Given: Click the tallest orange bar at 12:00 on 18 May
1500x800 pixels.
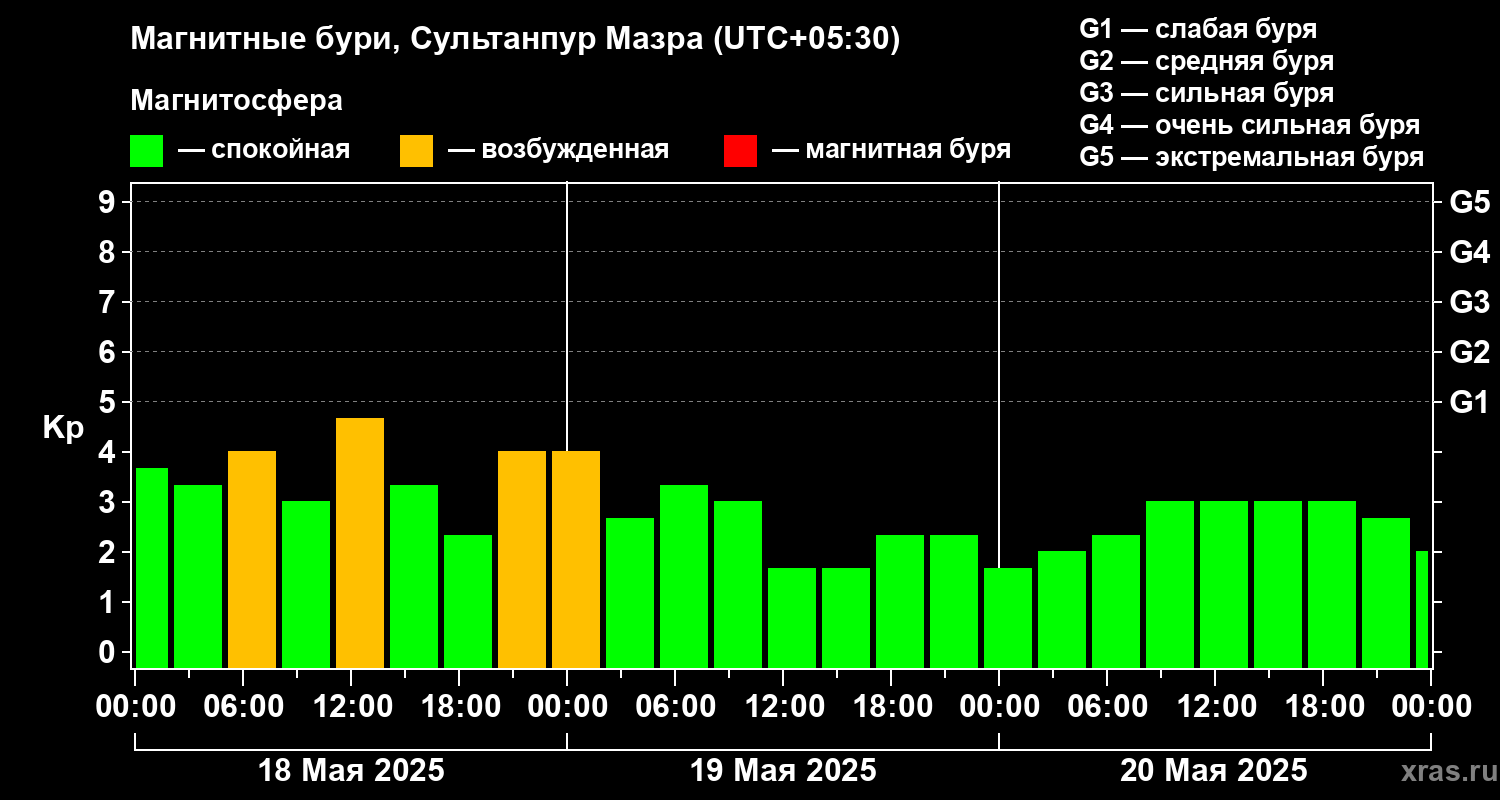Looking at the screenshot, I should (x=360, y=543).
